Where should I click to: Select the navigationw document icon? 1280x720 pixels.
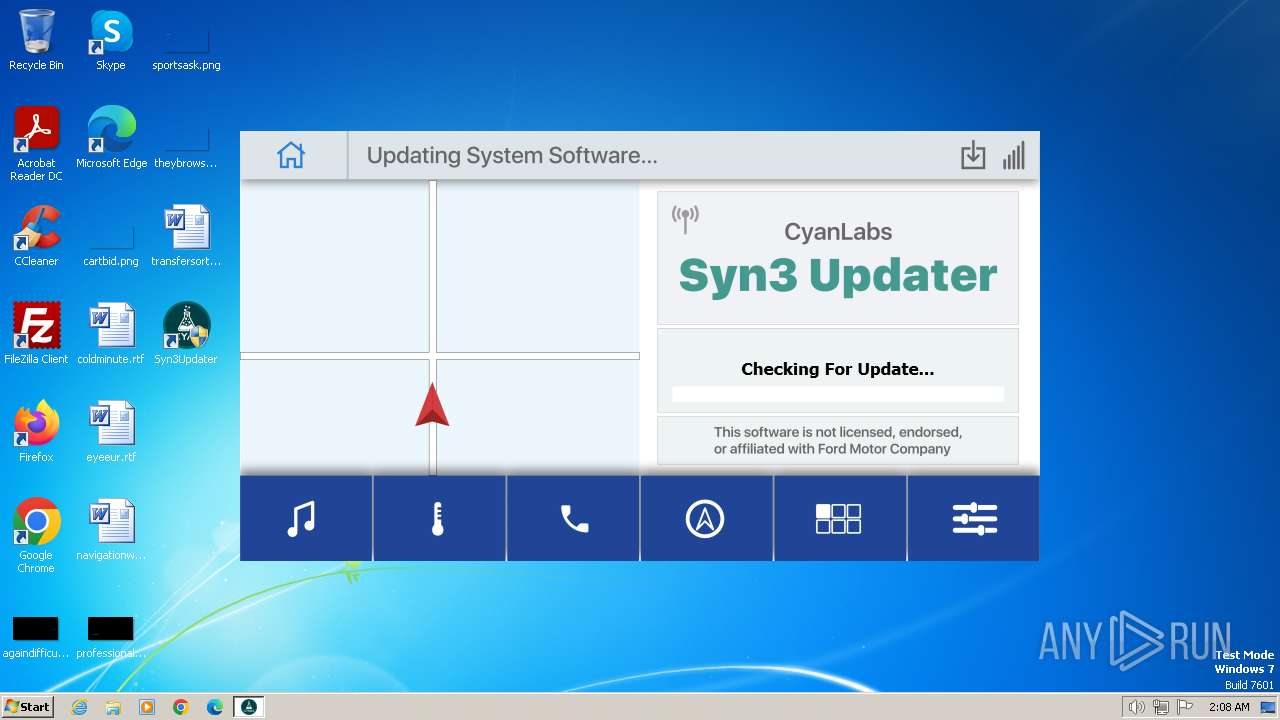pyautogui.click(x=111, y=530)
